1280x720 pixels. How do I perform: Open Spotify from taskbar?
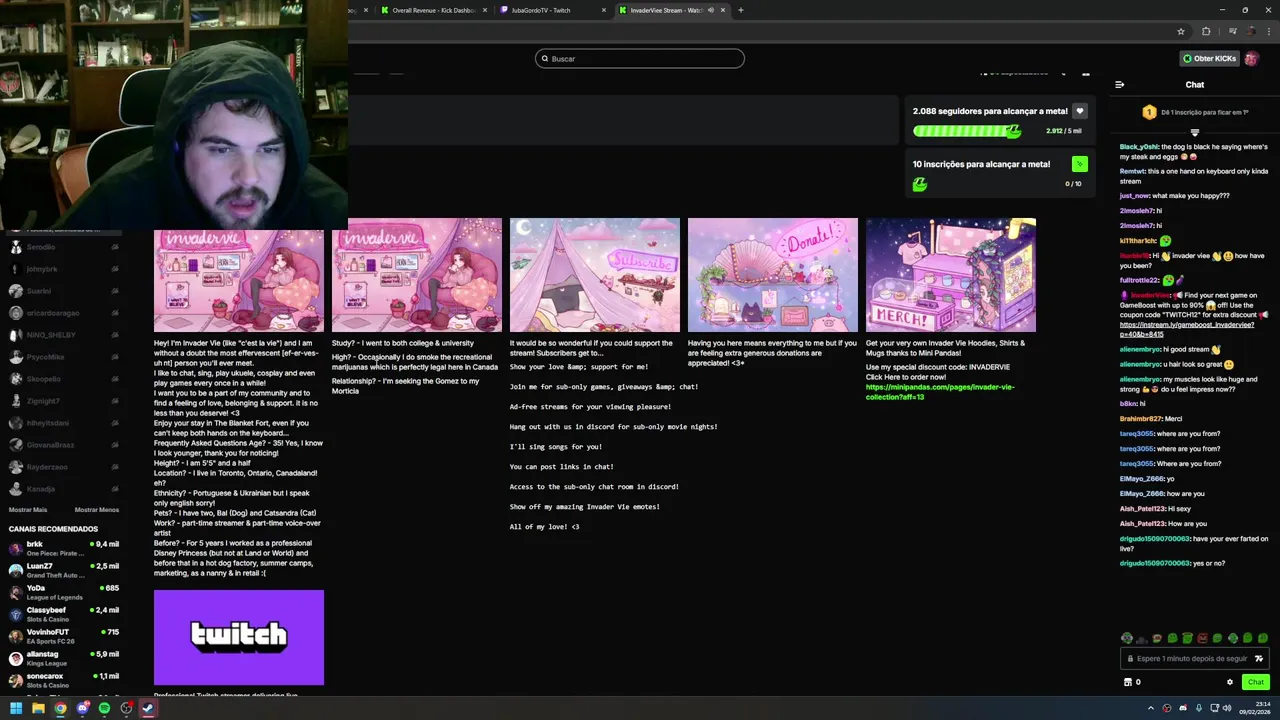pos(104,708)
